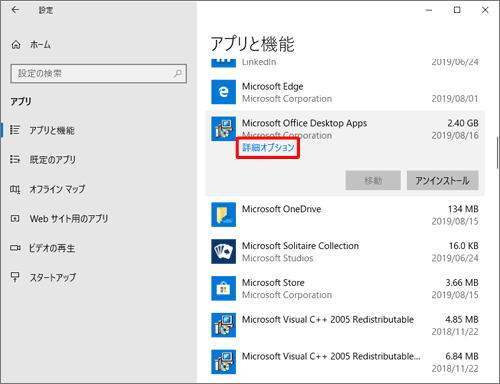Image resolution: width=500 pixels, height=384 pixels.
Task: Select the 既定のアプリ sidebar icon
Action: (15, 159)
